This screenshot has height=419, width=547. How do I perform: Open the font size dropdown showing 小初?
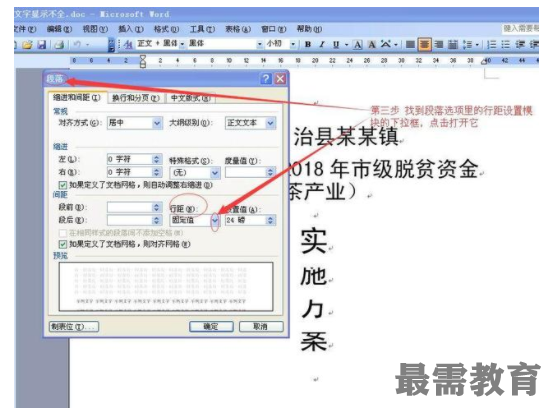coord(281,44)
